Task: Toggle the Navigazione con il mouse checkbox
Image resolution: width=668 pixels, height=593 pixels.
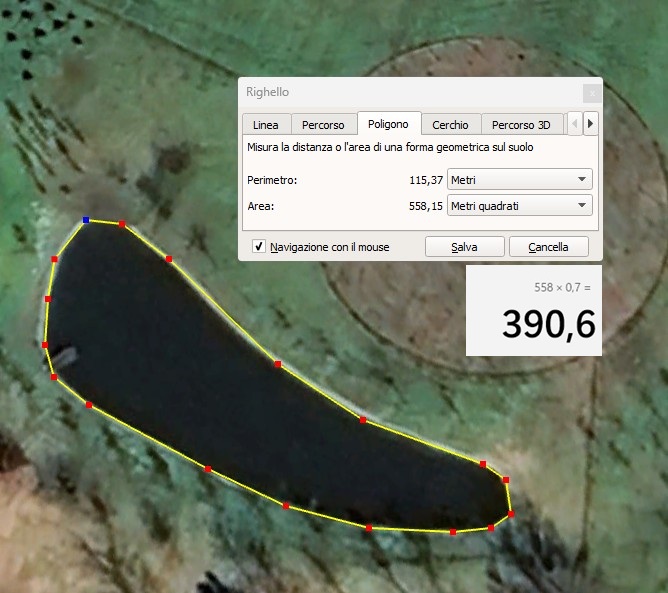Action: coord(259,246)
